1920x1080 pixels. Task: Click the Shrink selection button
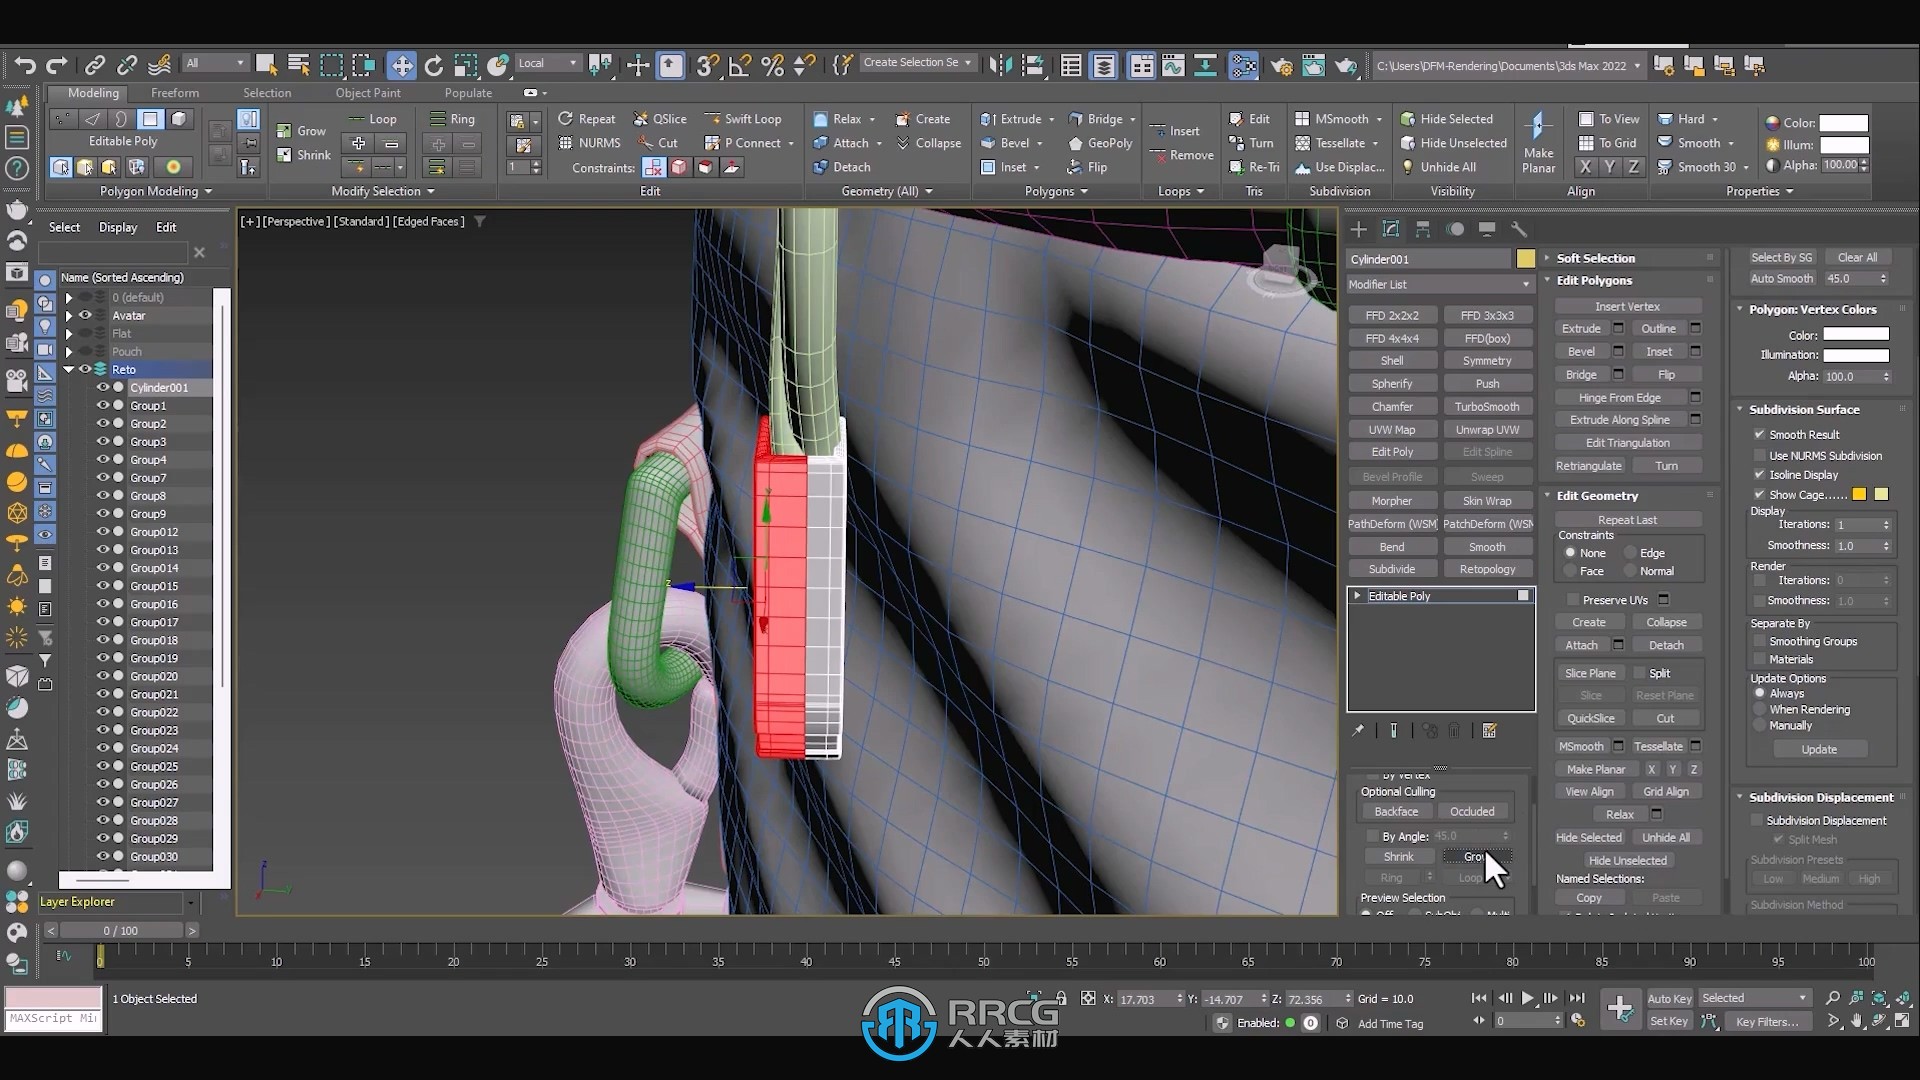click(1398, 857)
